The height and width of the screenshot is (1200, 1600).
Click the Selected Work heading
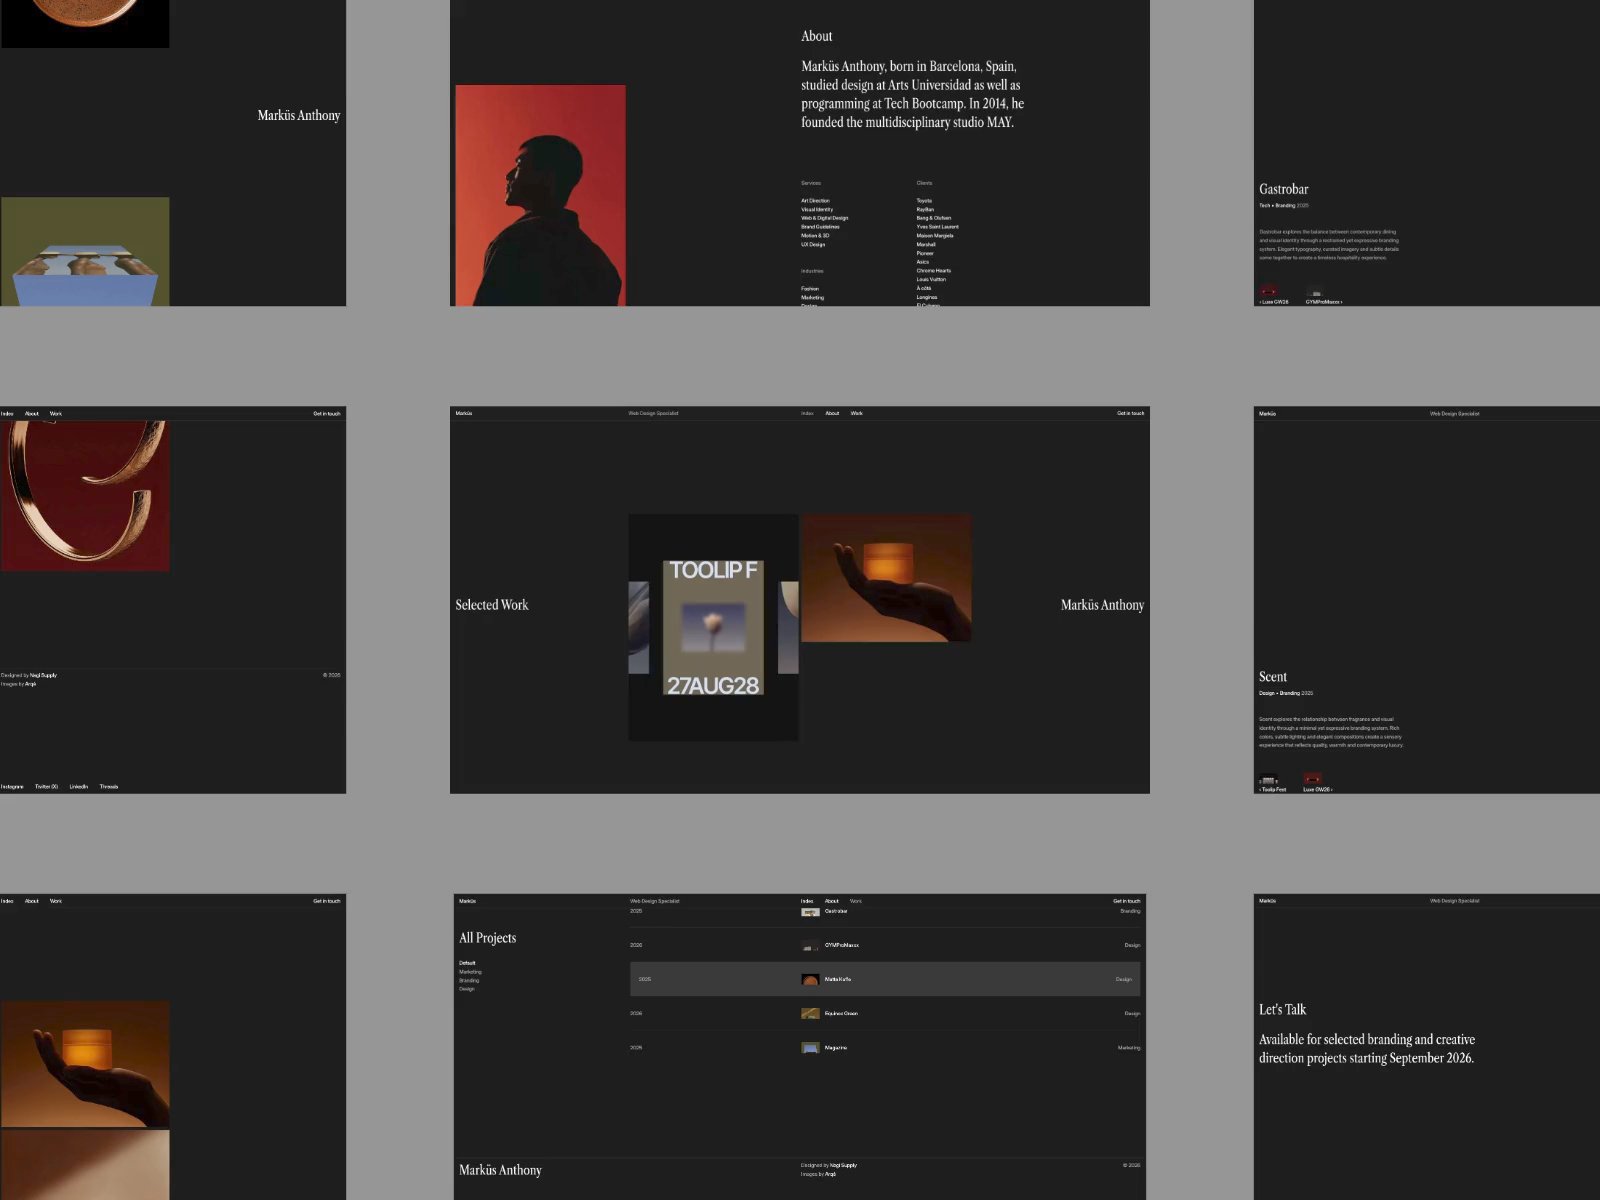click(492, 605)
